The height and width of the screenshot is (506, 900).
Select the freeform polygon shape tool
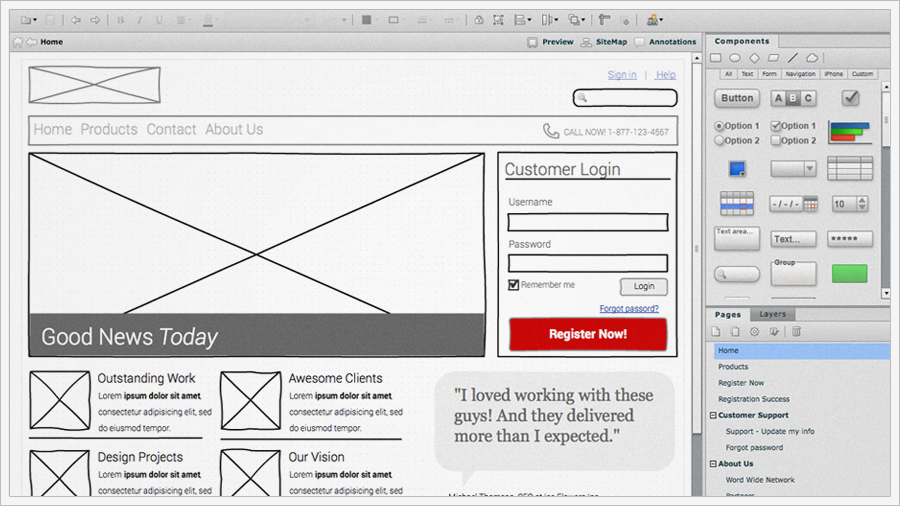click(x=812, y=58)
